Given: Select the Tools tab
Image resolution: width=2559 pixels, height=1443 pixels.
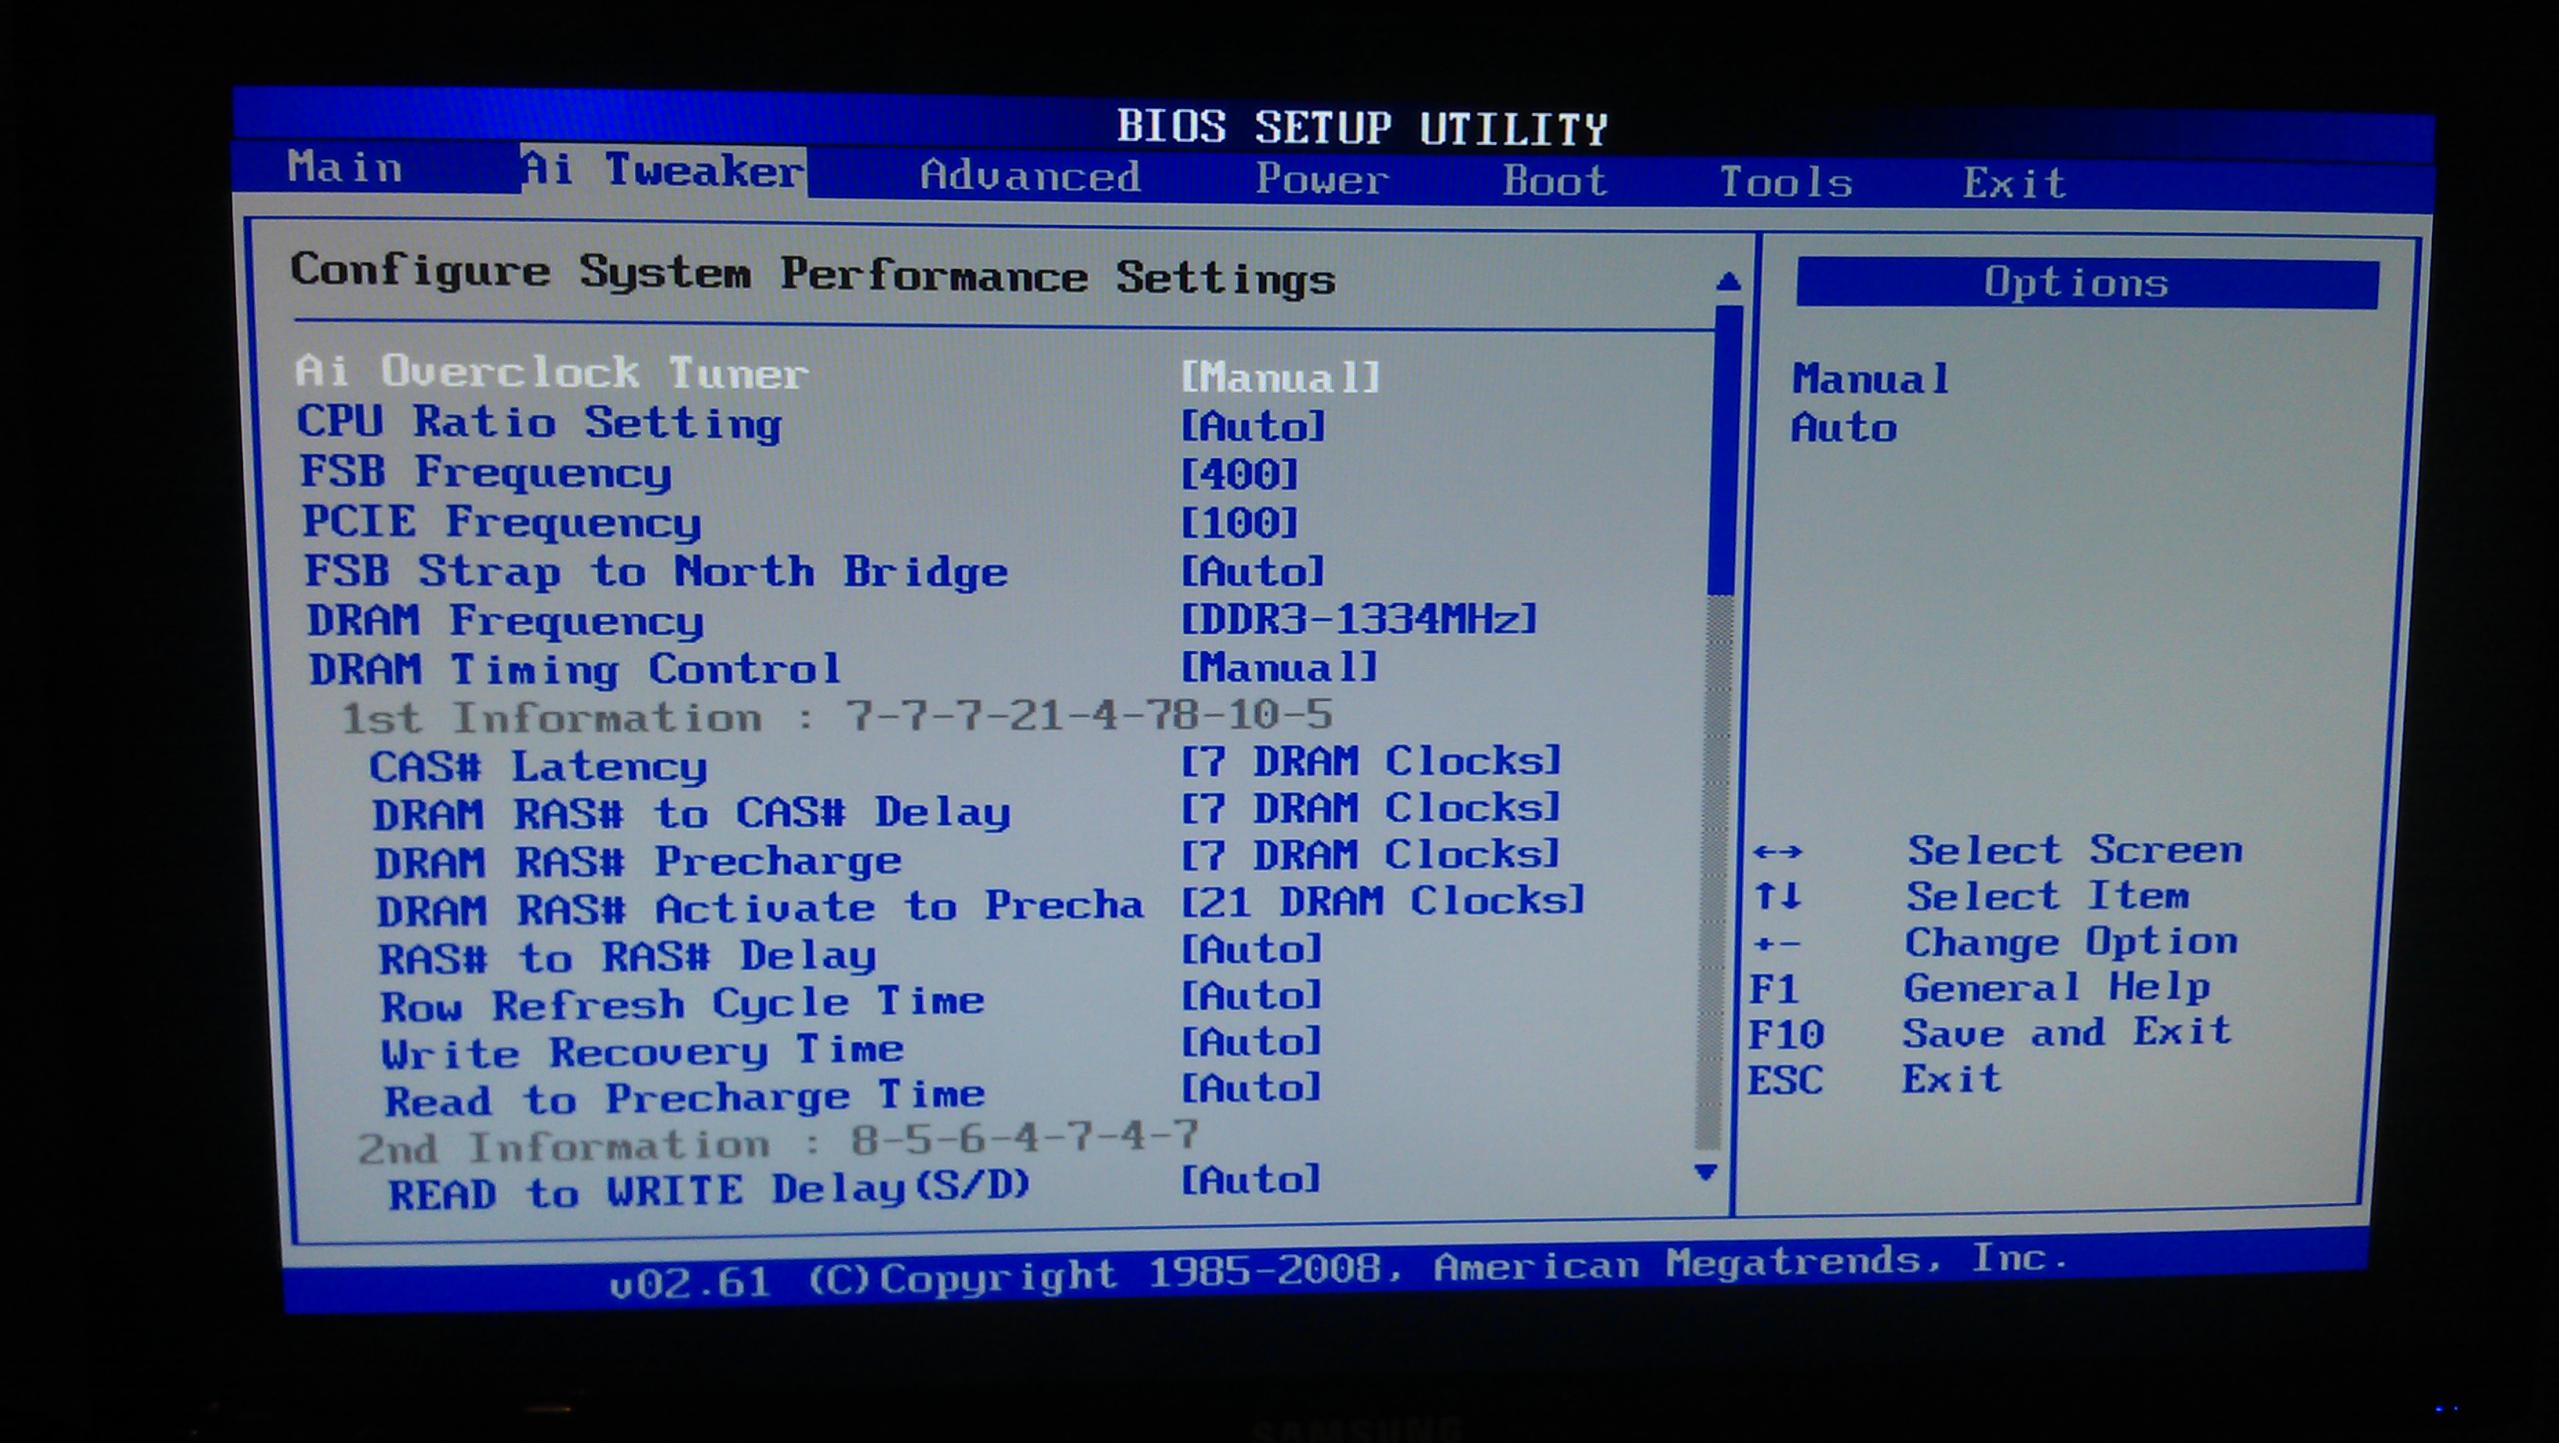Looking at the screenshot, I should (1786, 183).
